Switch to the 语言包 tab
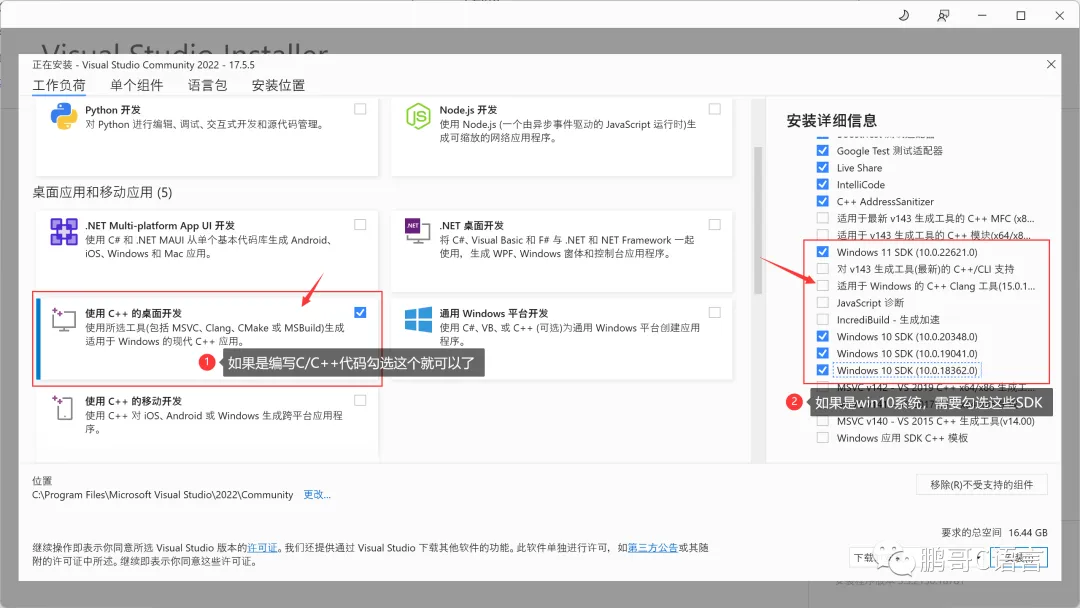This screenshot has height=608, width=1080. [x=207, y=85]
